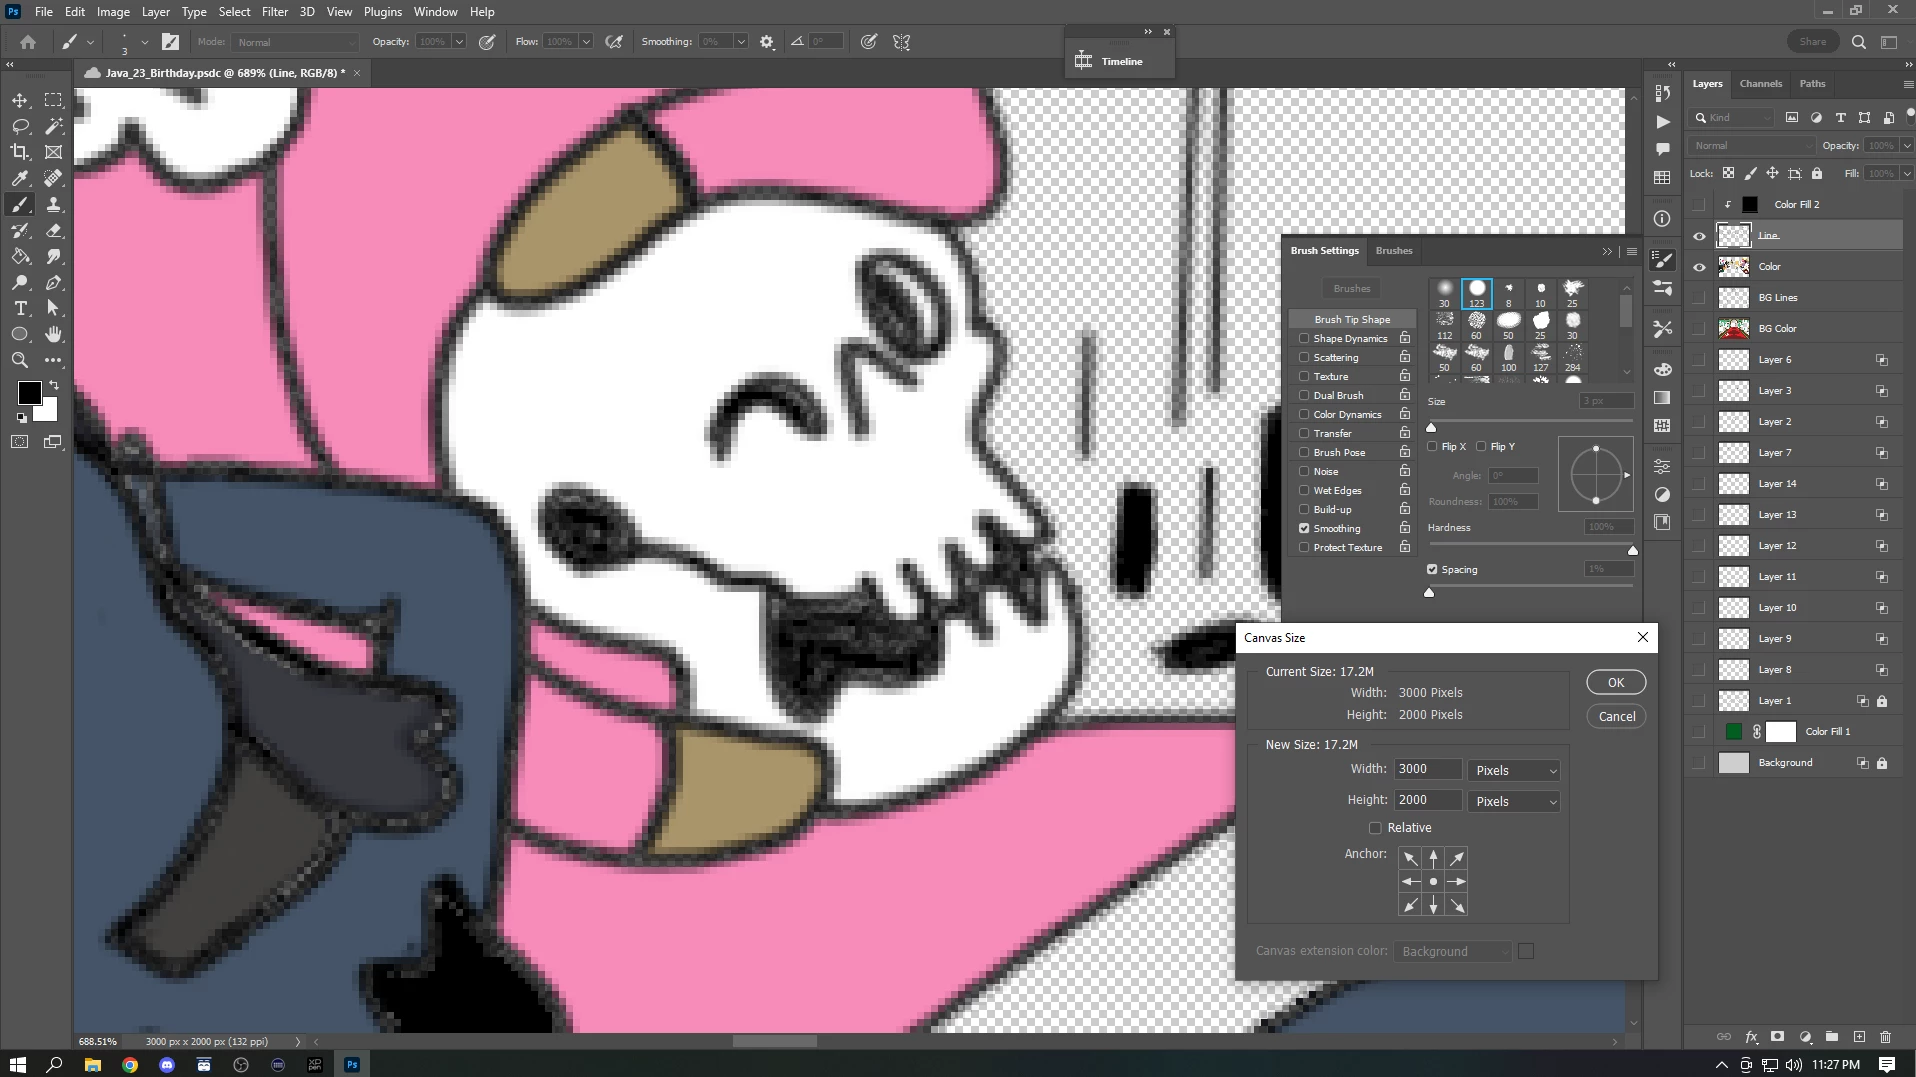Switch to the Brushes tab
The width and height of the screenshot is (1916, 1077).
[1393, 251]
